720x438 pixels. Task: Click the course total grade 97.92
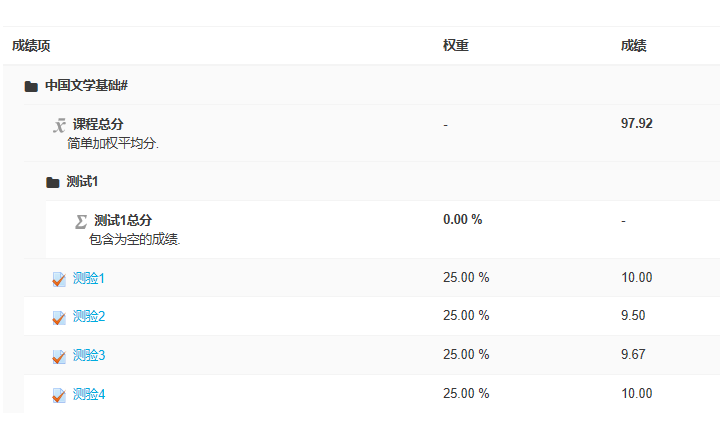[636, 124]
